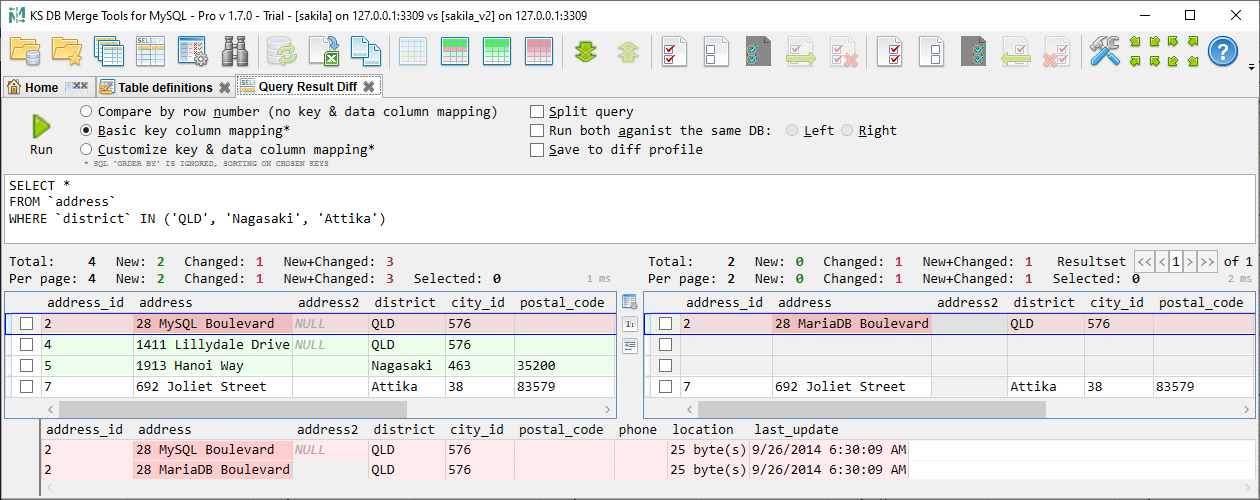Click left-side uncheck all rows icon
The image size is (1260, 500).
coord(717,51)
